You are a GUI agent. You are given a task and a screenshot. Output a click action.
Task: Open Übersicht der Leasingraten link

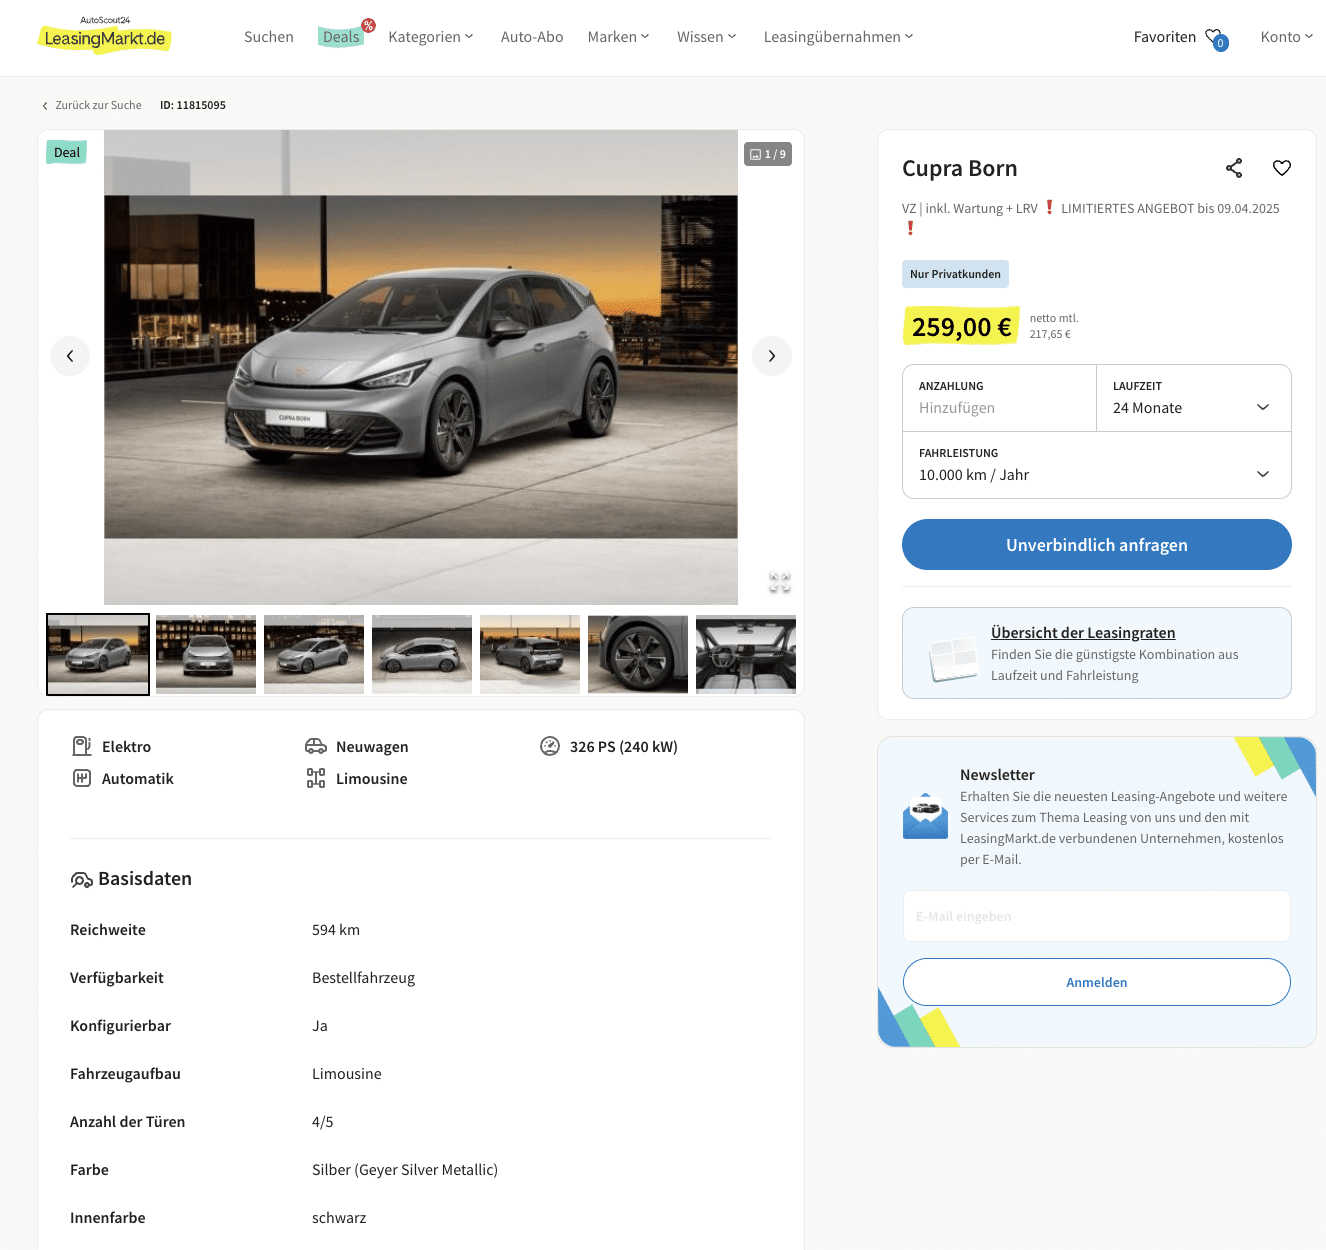click(x=1083, y=633)
